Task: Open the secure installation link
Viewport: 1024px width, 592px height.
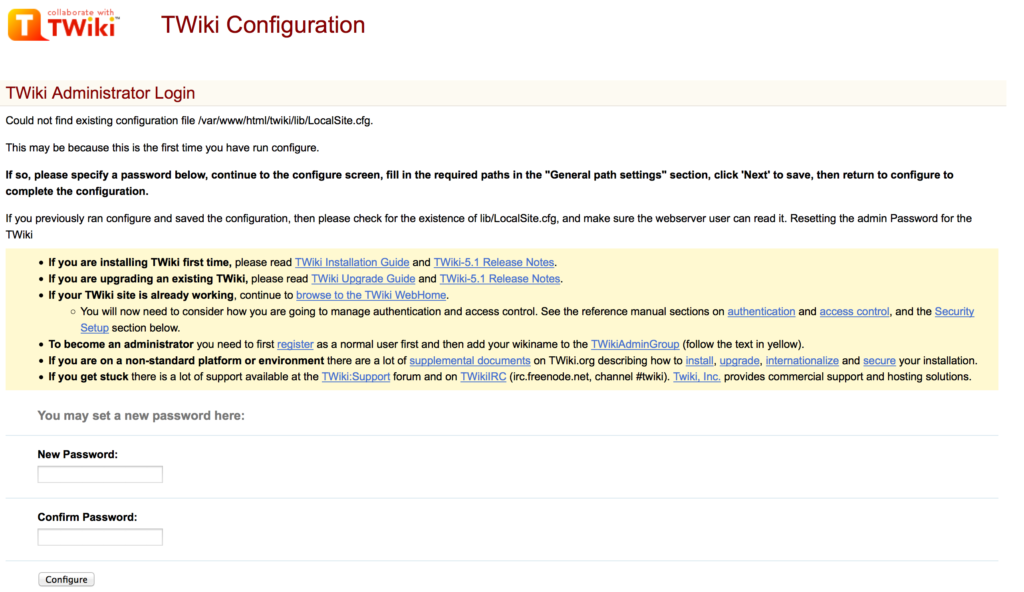Action: click(x=879, y=360)
